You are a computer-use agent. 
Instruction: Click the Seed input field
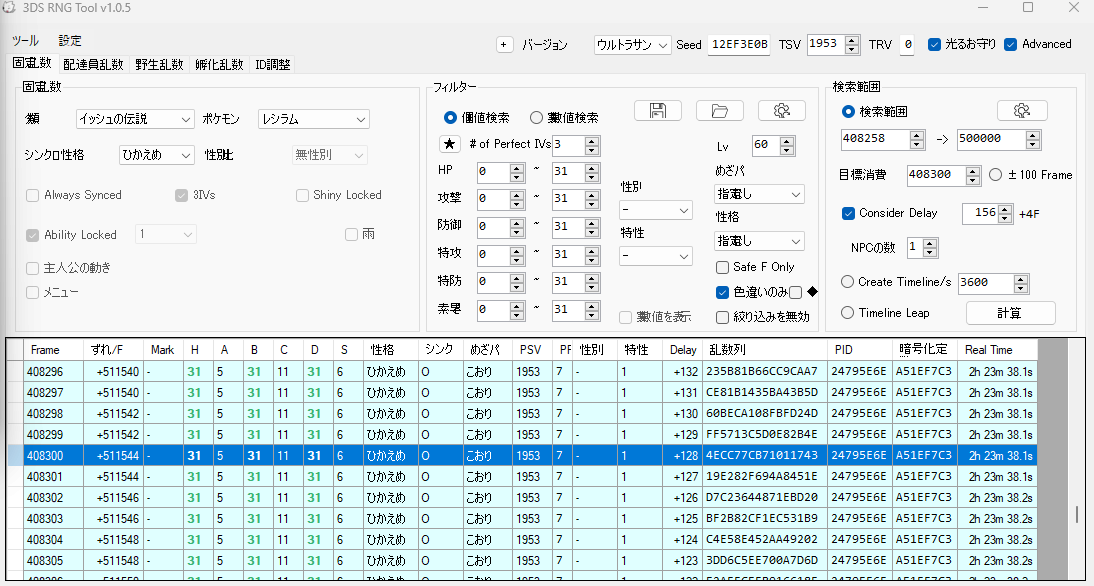coord(739,45)
